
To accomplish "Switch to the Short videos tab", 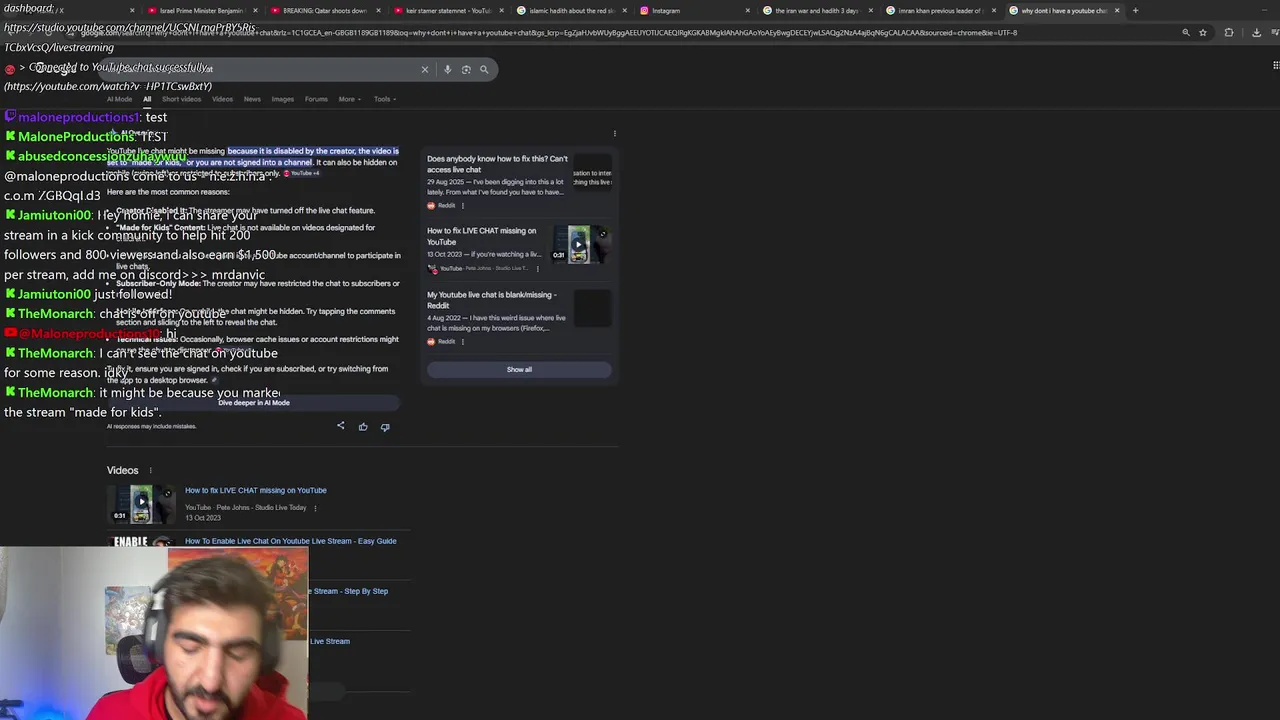I will (181, 99).
